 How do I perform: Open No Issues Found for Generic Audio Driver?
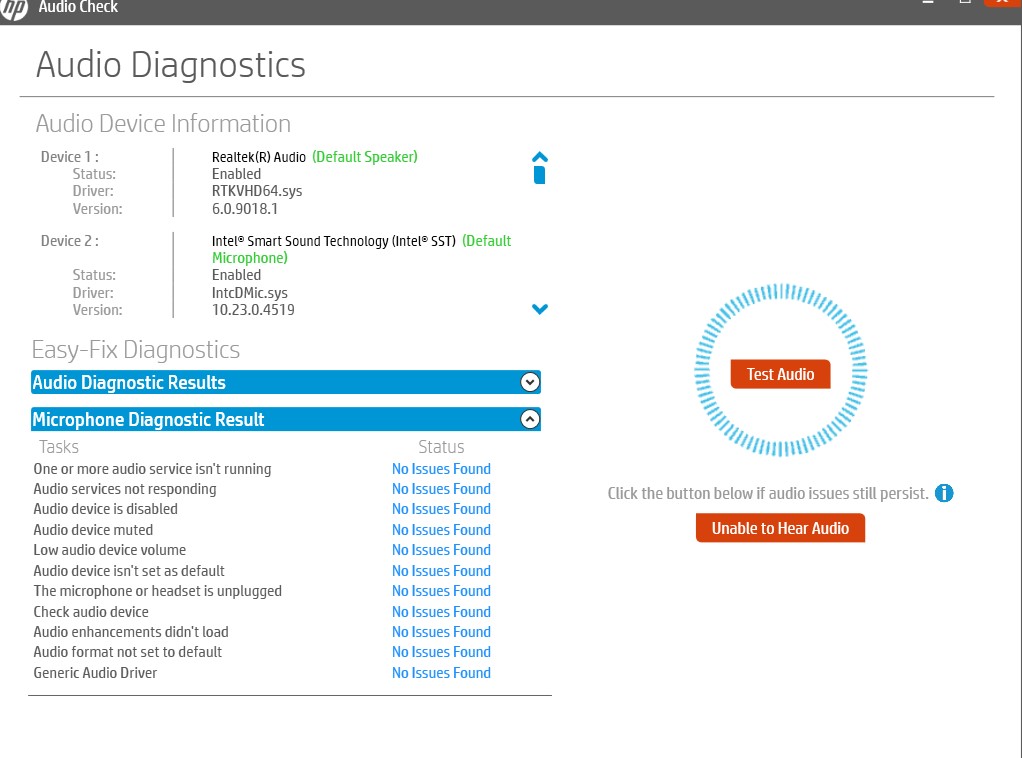point(441,672)
